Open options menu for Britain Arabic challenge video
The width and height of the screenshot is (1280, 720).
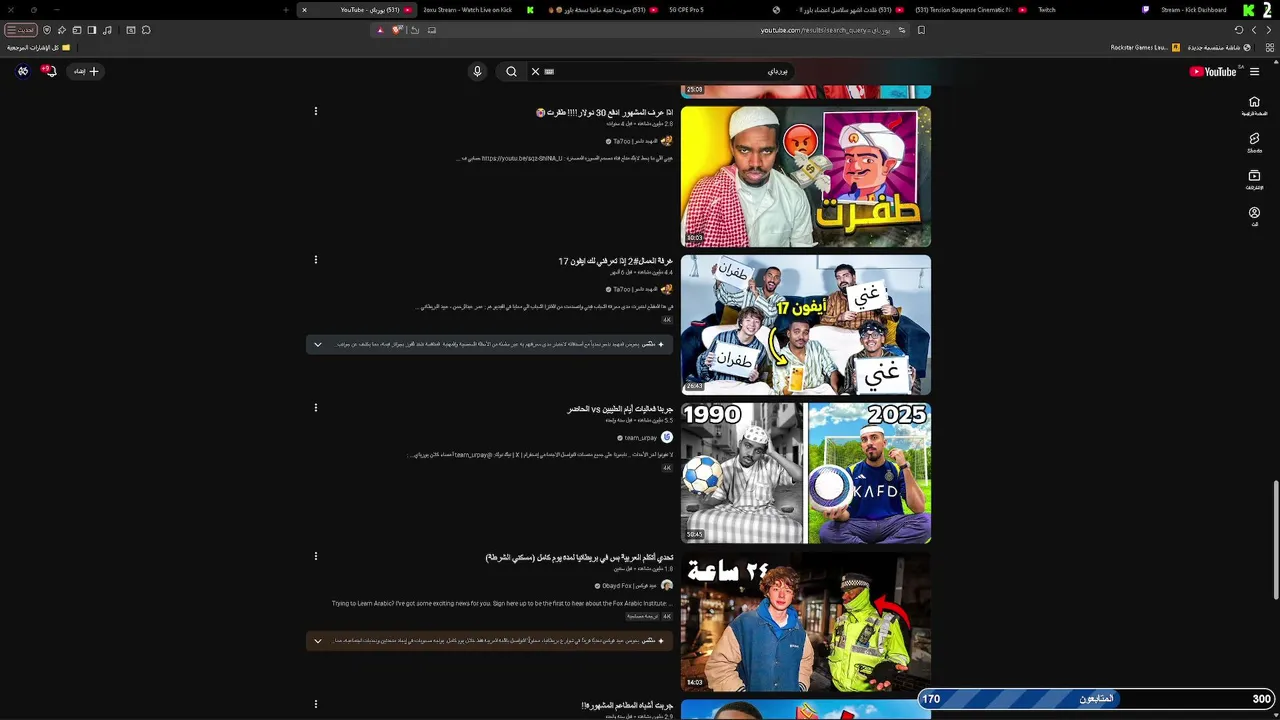point(316,556)
